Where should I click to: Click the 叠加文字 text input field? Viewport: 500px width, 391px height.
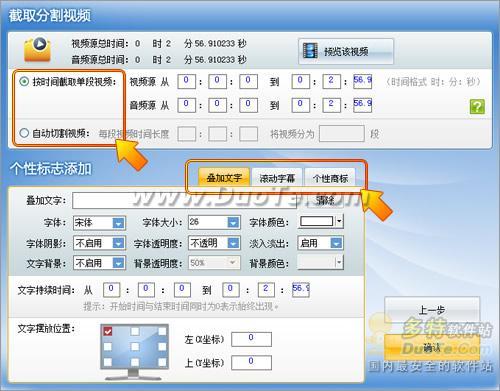click(184, 200)
